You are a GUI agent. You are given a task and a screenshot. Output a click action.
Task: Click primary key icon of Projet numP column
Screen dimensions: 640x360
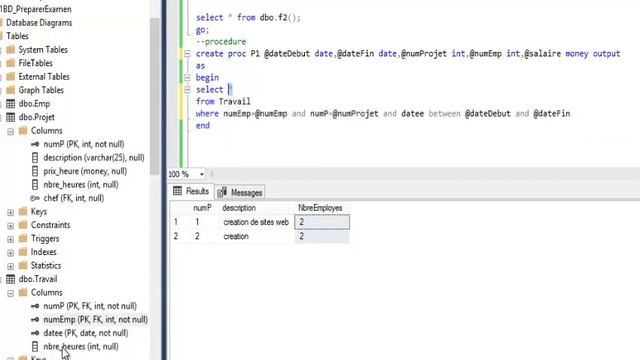pos(35,144)
